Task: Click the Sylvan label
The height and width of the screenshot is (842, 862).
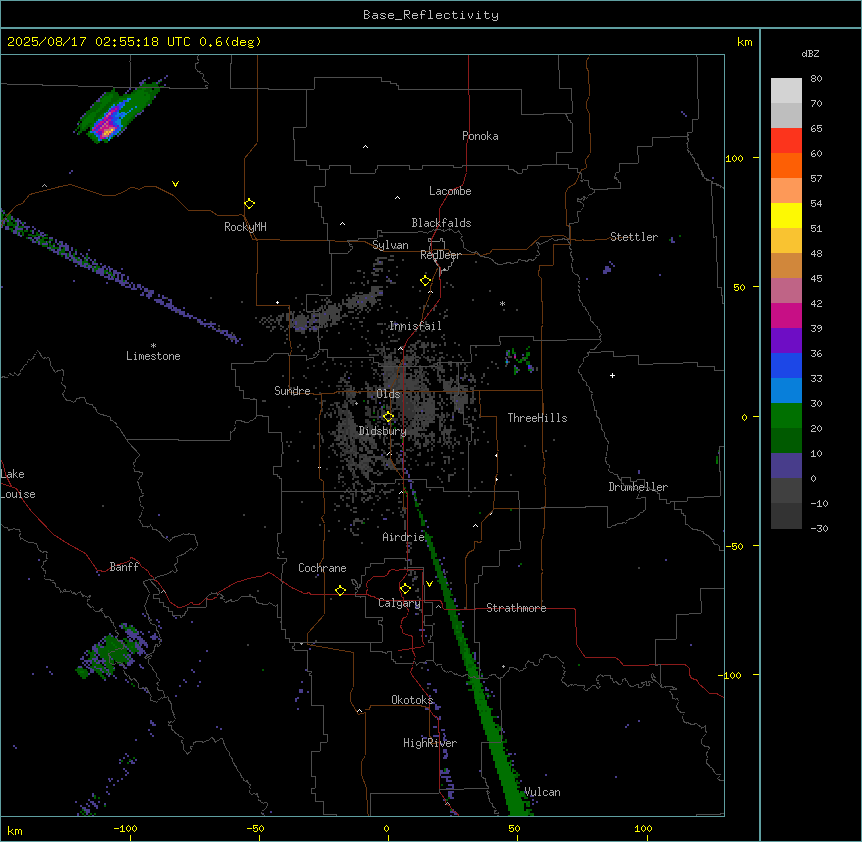Action: 390,245
